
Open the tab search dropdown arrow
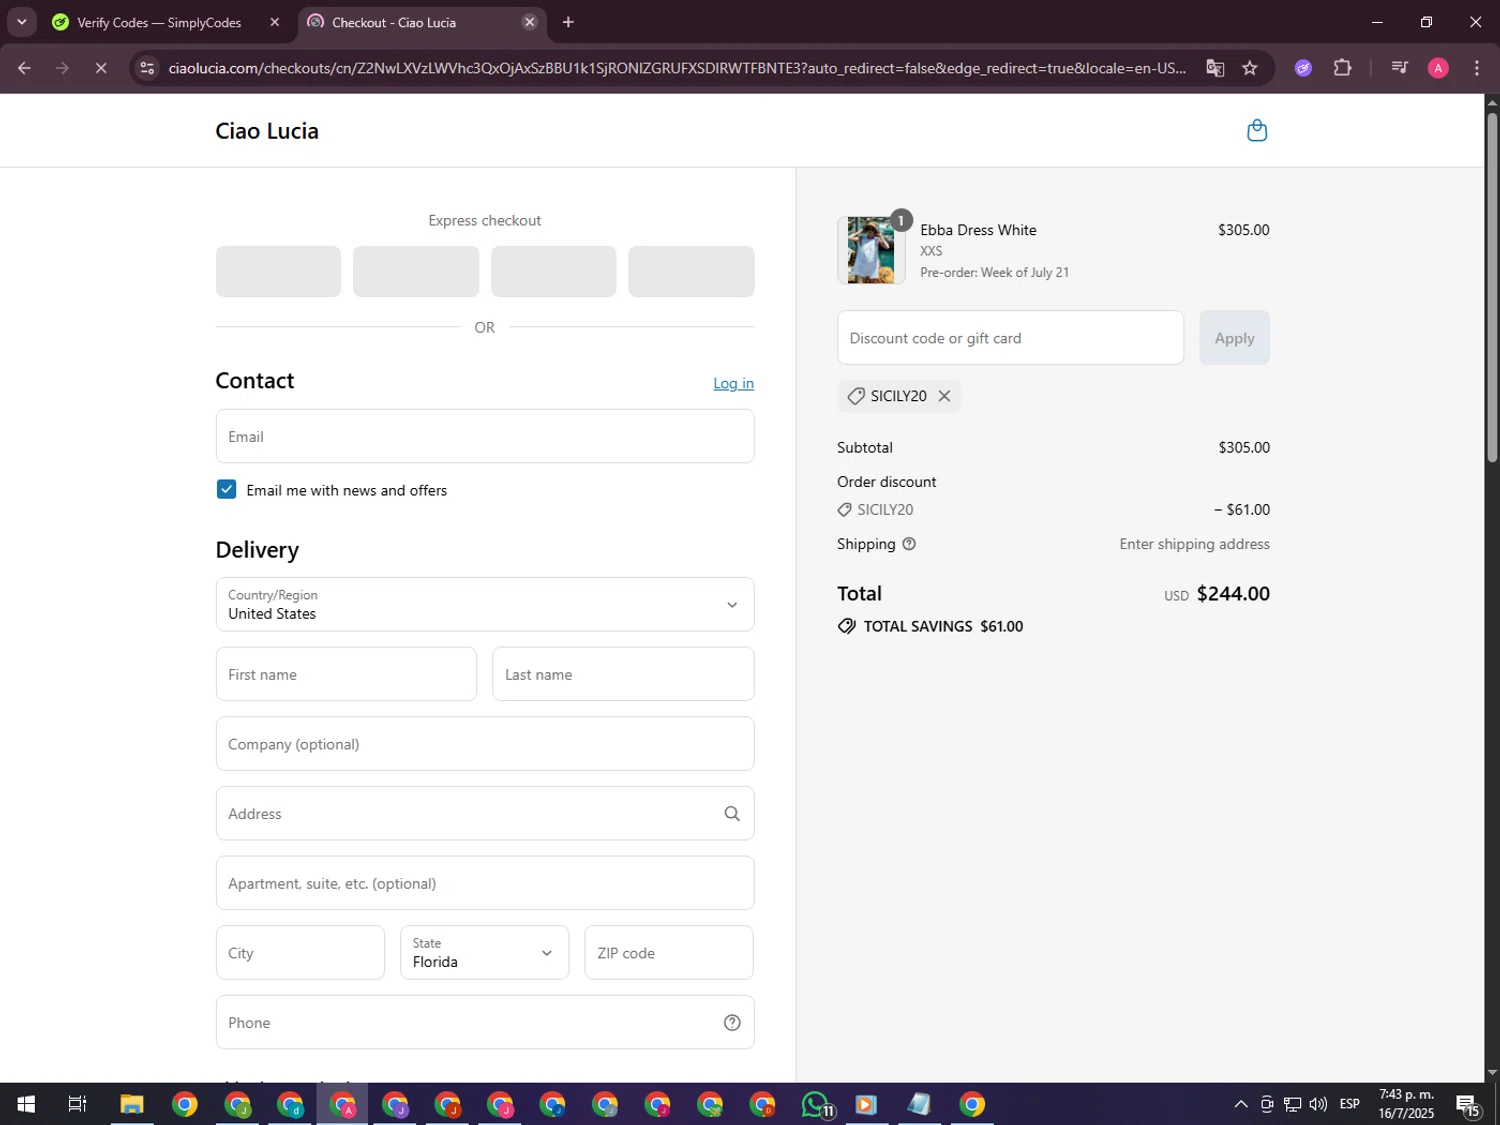[21, 22]
